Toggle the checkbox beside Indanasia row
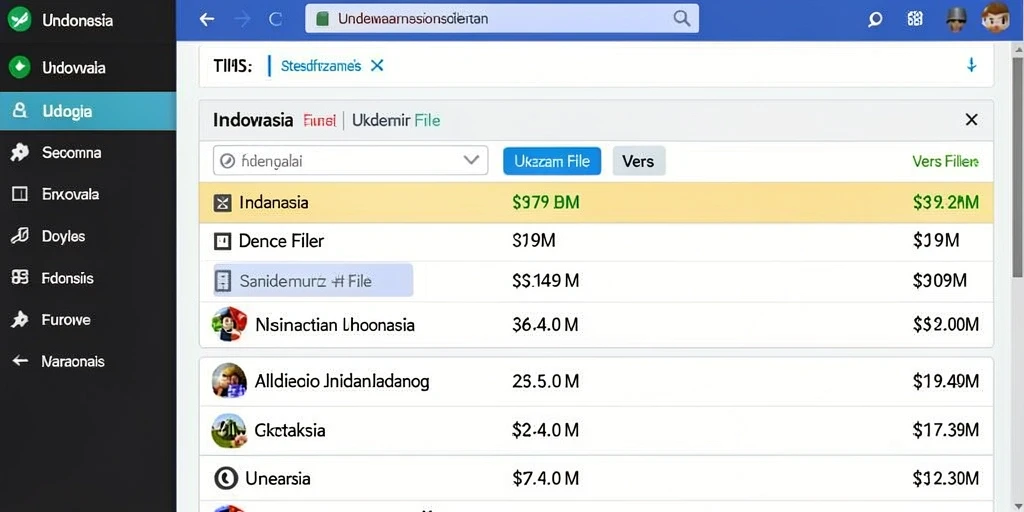 (x=223, y=203)
